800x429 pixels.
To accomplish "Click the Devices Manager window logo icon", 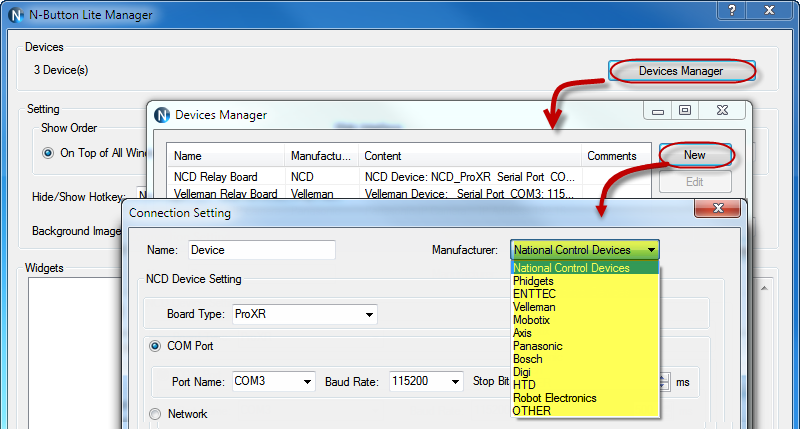I will [x=162, y=115].
